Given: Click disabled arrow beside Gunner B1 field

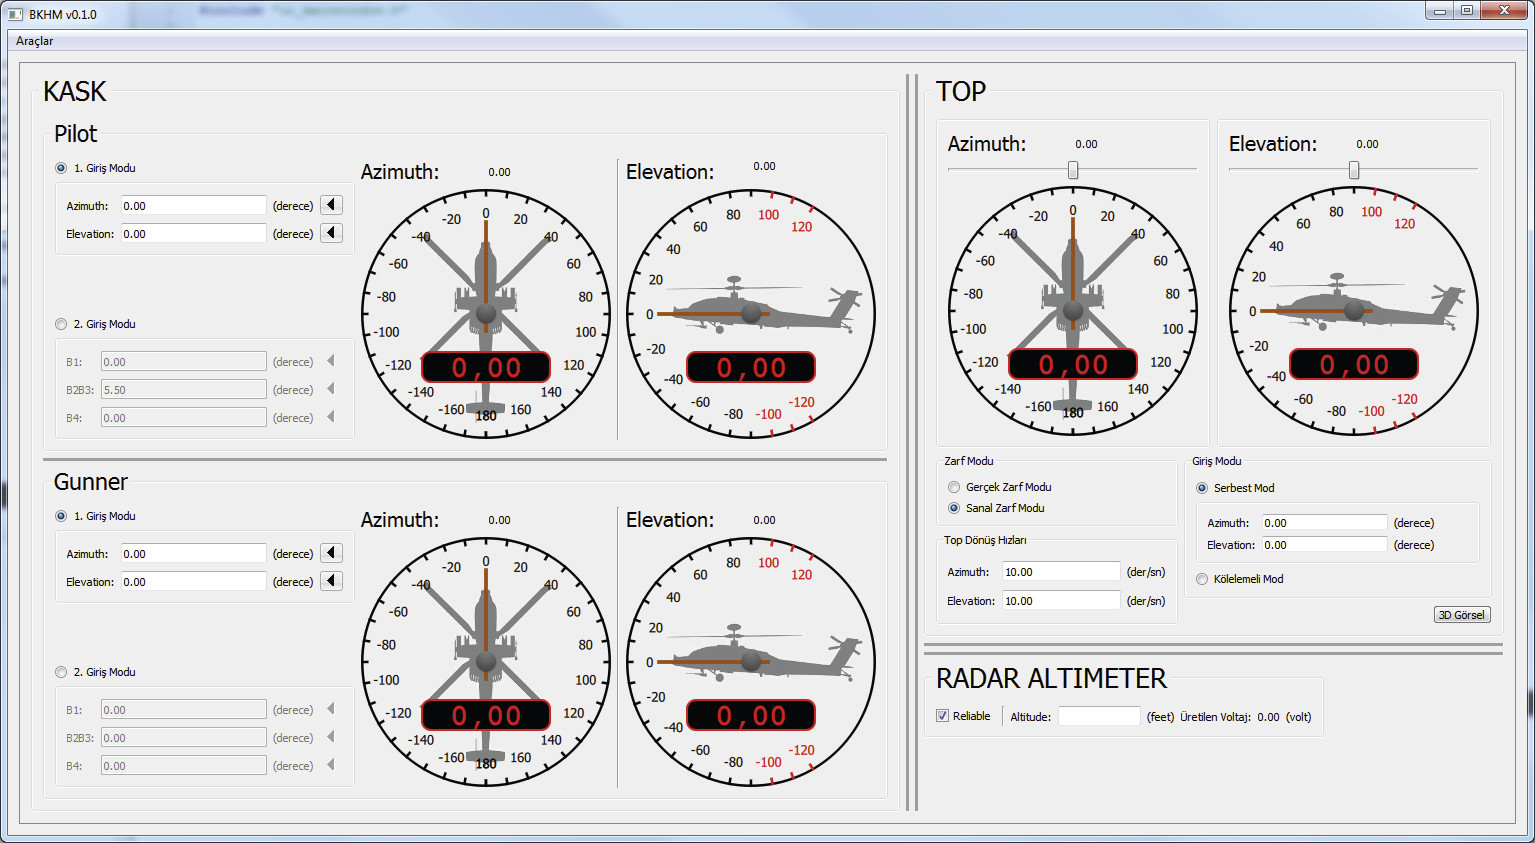Looking at the screenshot, I should 331,709.
